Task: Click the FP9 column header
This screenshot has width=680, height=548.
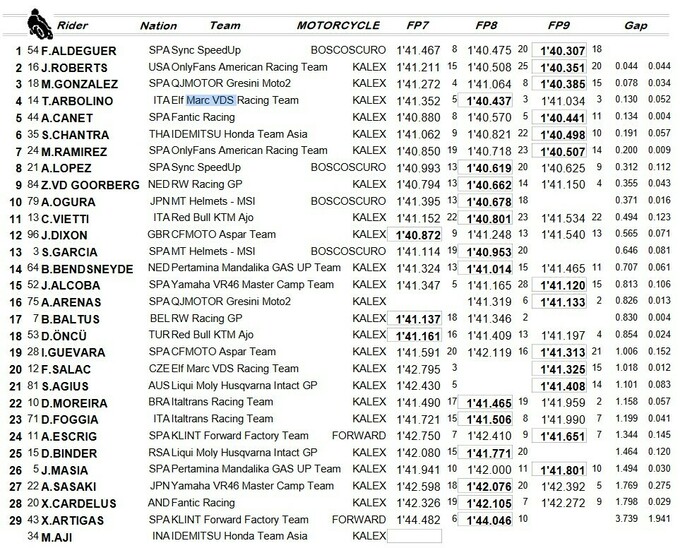Action: tap(560, 24)
